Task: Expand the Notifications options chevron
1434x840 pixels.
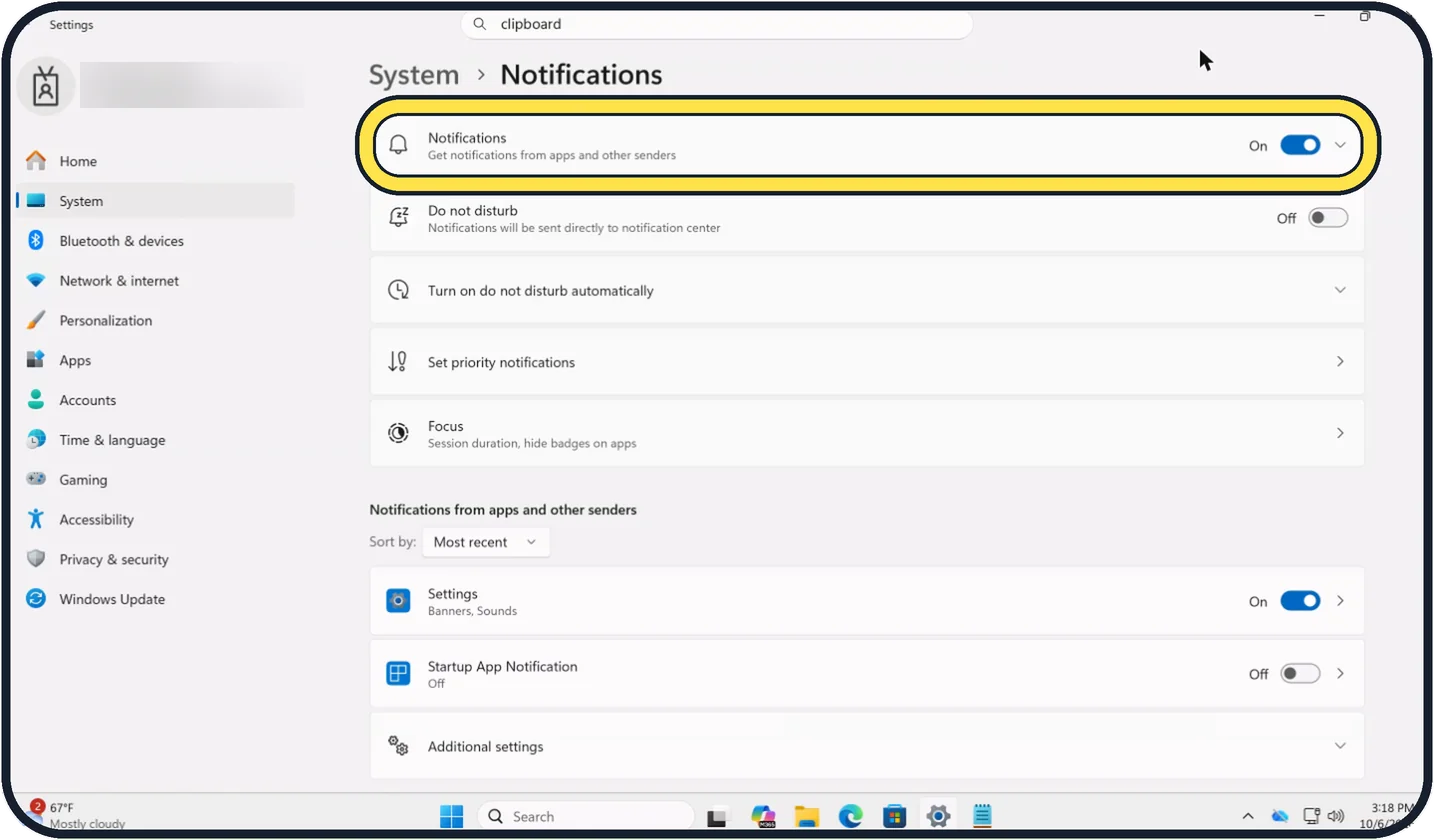Action: 1341,145
